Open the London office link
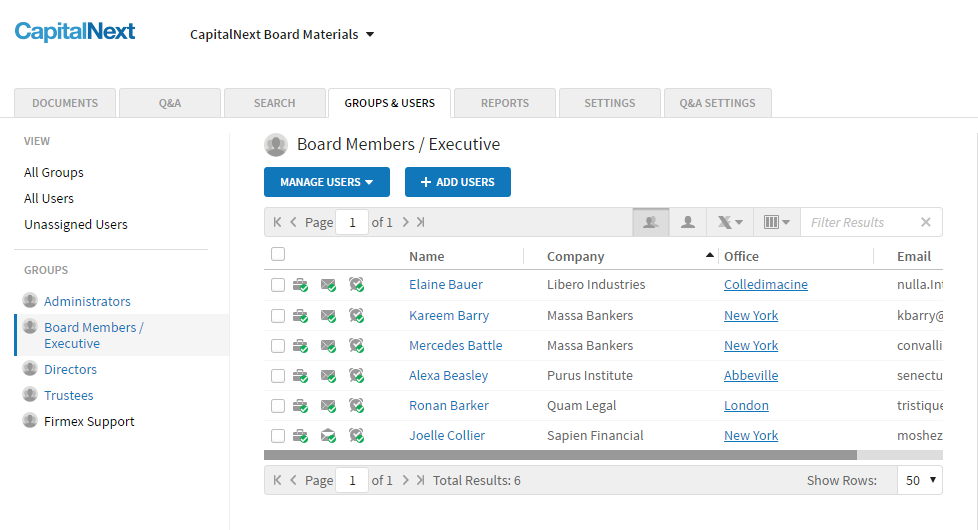The height and width of the screenshot is (530, 978). coord(746,405)
